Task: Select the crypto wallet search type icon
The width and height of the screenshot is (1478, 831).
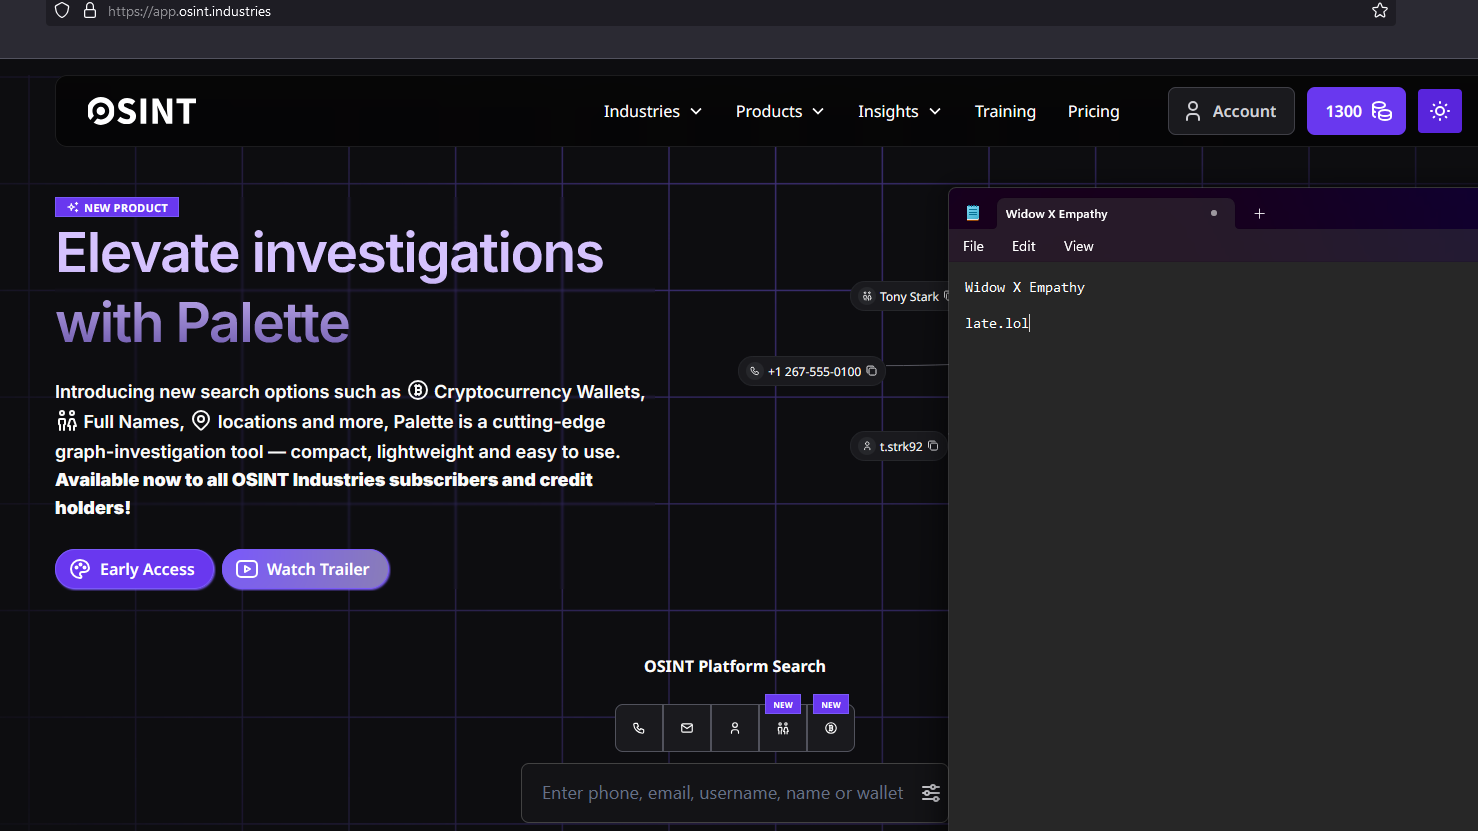Action: click(831, 728)
